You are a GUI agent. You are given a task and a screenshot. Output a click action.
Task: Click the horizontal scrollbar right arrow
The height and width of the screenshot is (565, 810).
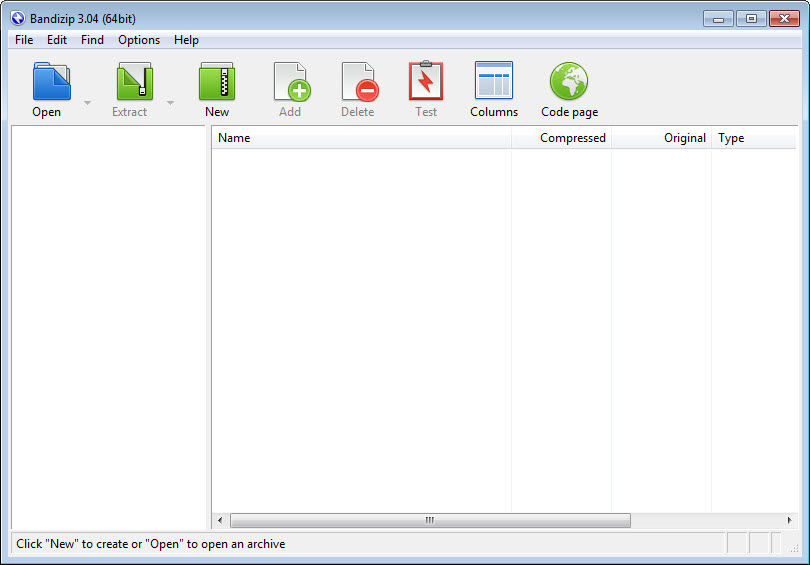[789, 521]
